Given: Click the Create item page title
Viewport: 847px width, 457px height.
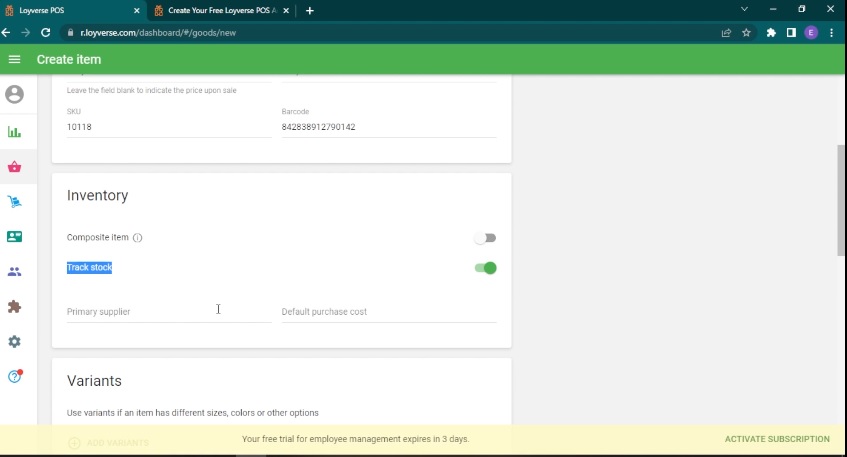Looking at the screenshot, I should [x=69, y=59].
